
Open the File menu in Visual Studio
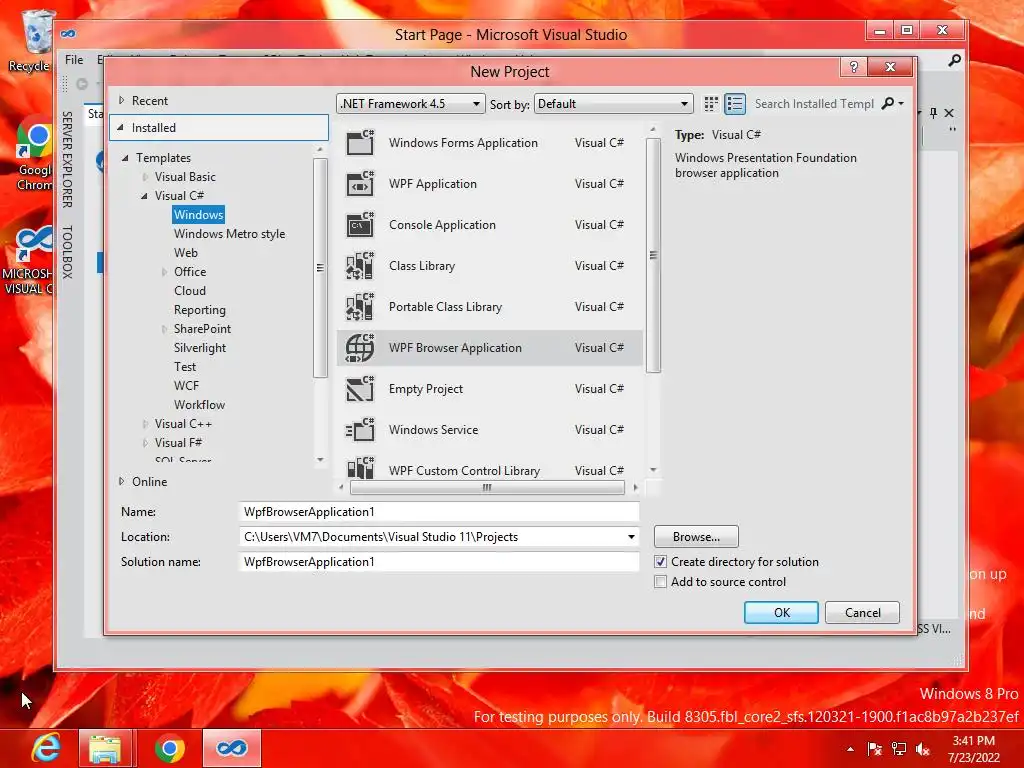click(74, 60)
